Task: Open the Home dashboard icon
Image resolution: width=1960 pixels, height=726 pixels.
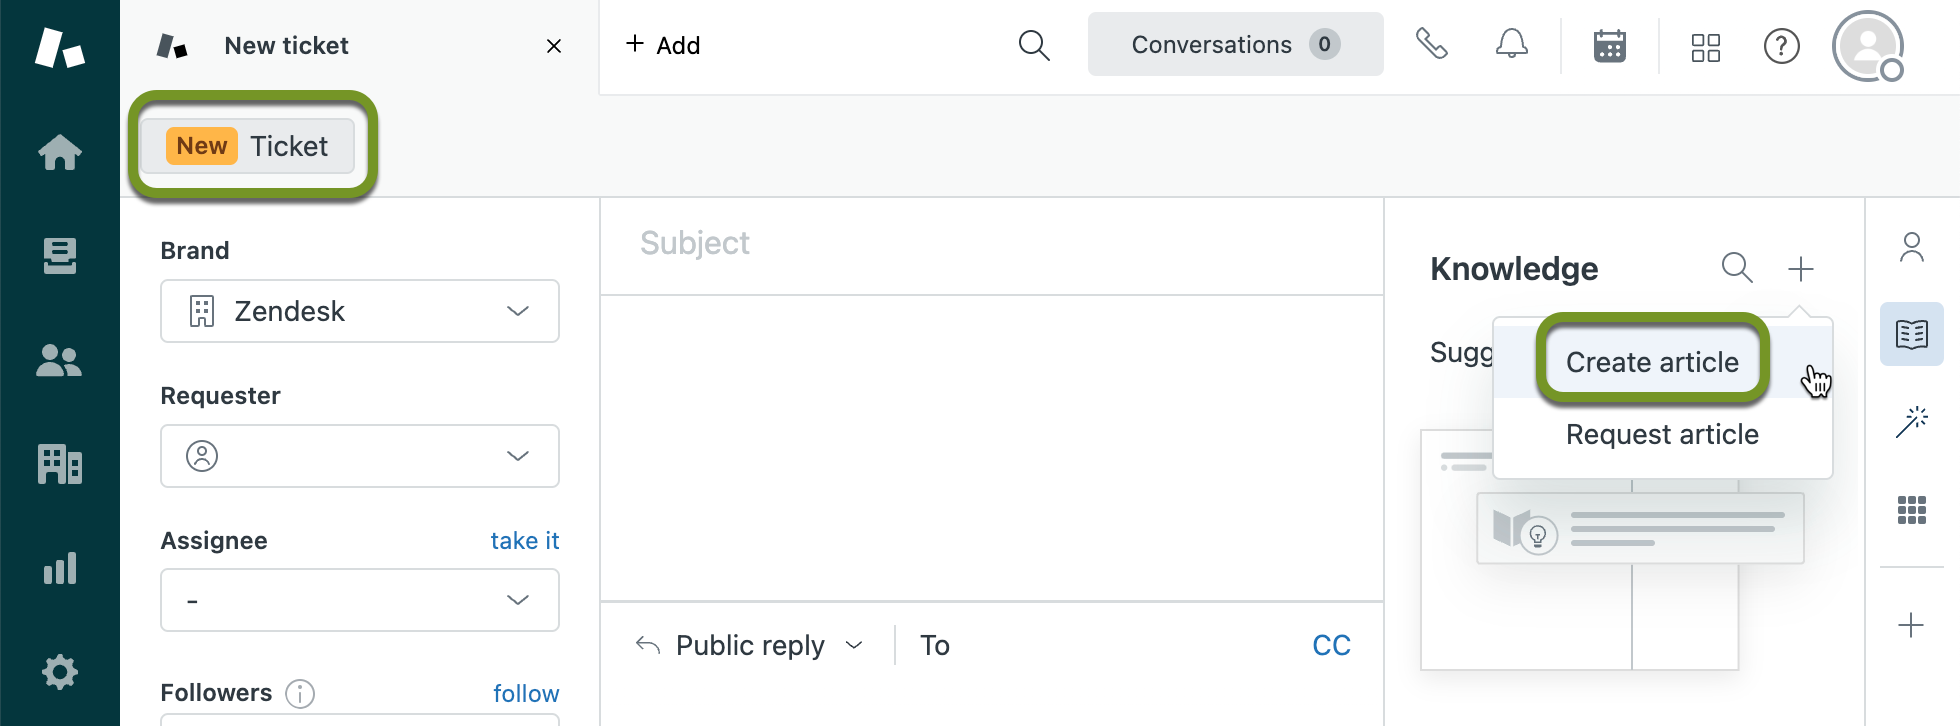Action: point(60,153)
